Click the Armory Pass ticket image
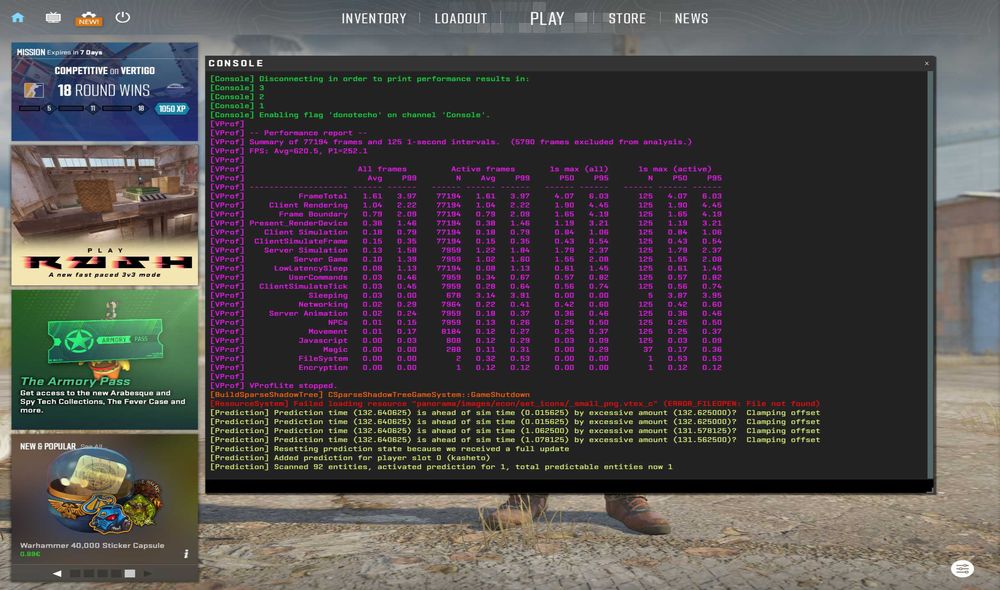This screenshot has height=590, width=1000. pos(105,340)
